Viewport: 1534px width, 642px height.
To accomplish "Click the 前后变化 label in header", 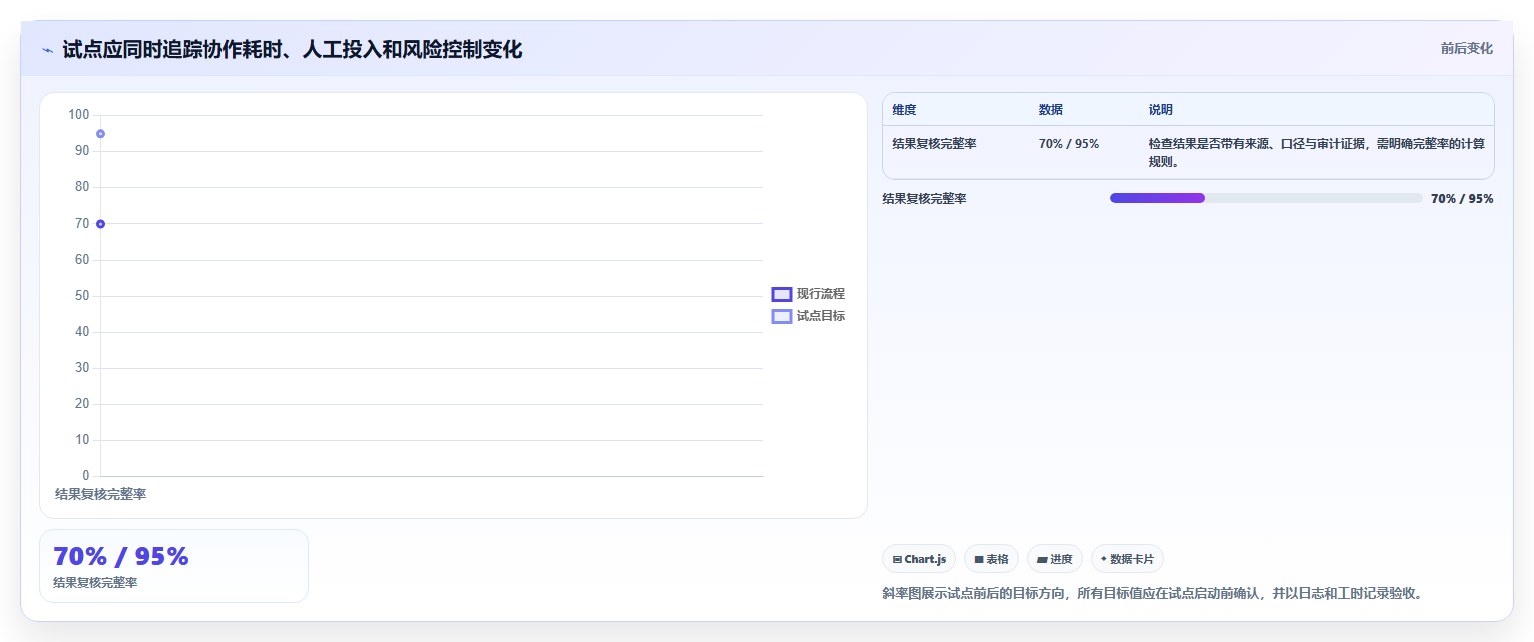I will pos(1467,48).
